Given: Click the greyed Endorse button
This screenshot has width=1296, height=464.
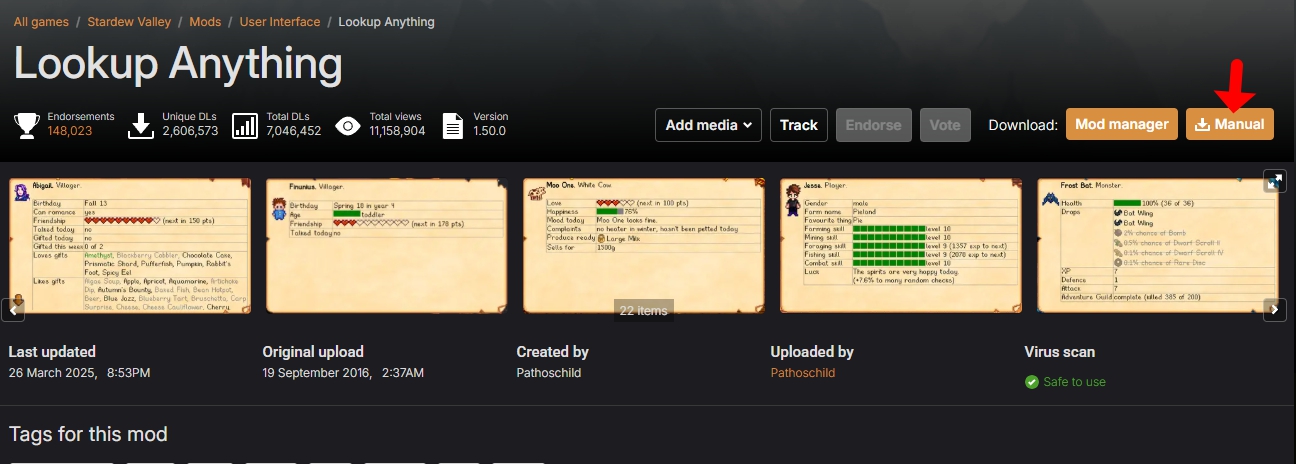Looking at the screenshot, I should pos(874,125).
